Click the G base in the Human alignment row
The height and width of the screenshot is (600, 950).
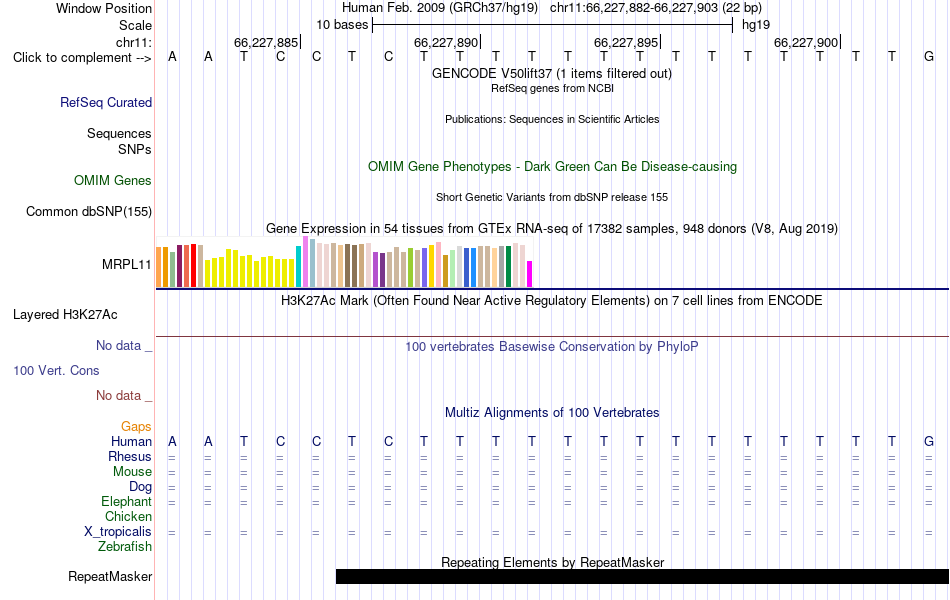[929, 441]
